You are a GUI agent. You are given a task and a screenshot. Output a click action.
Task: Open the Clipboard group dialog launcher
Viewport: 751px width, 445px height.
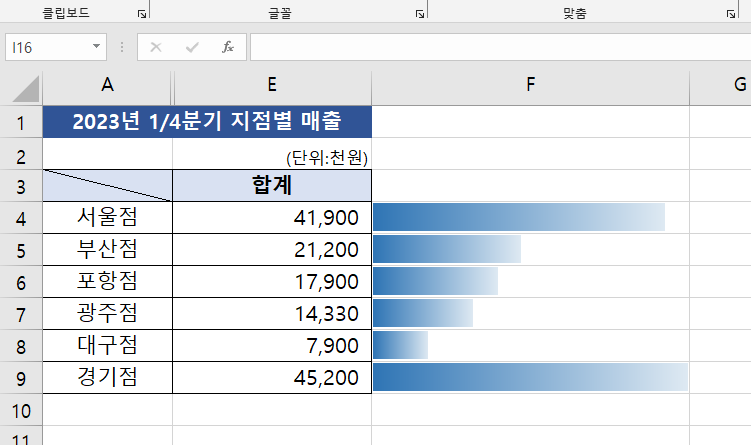tap(142, 14)
